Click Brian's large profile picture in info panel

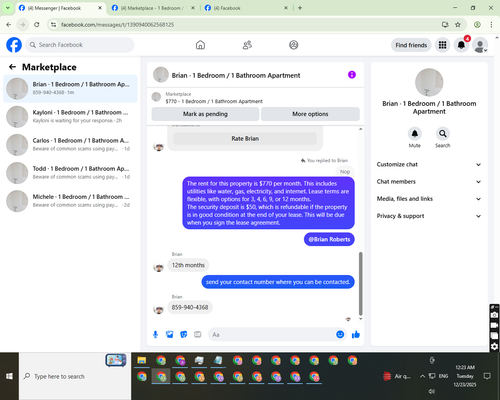click(x=429, y=82)
